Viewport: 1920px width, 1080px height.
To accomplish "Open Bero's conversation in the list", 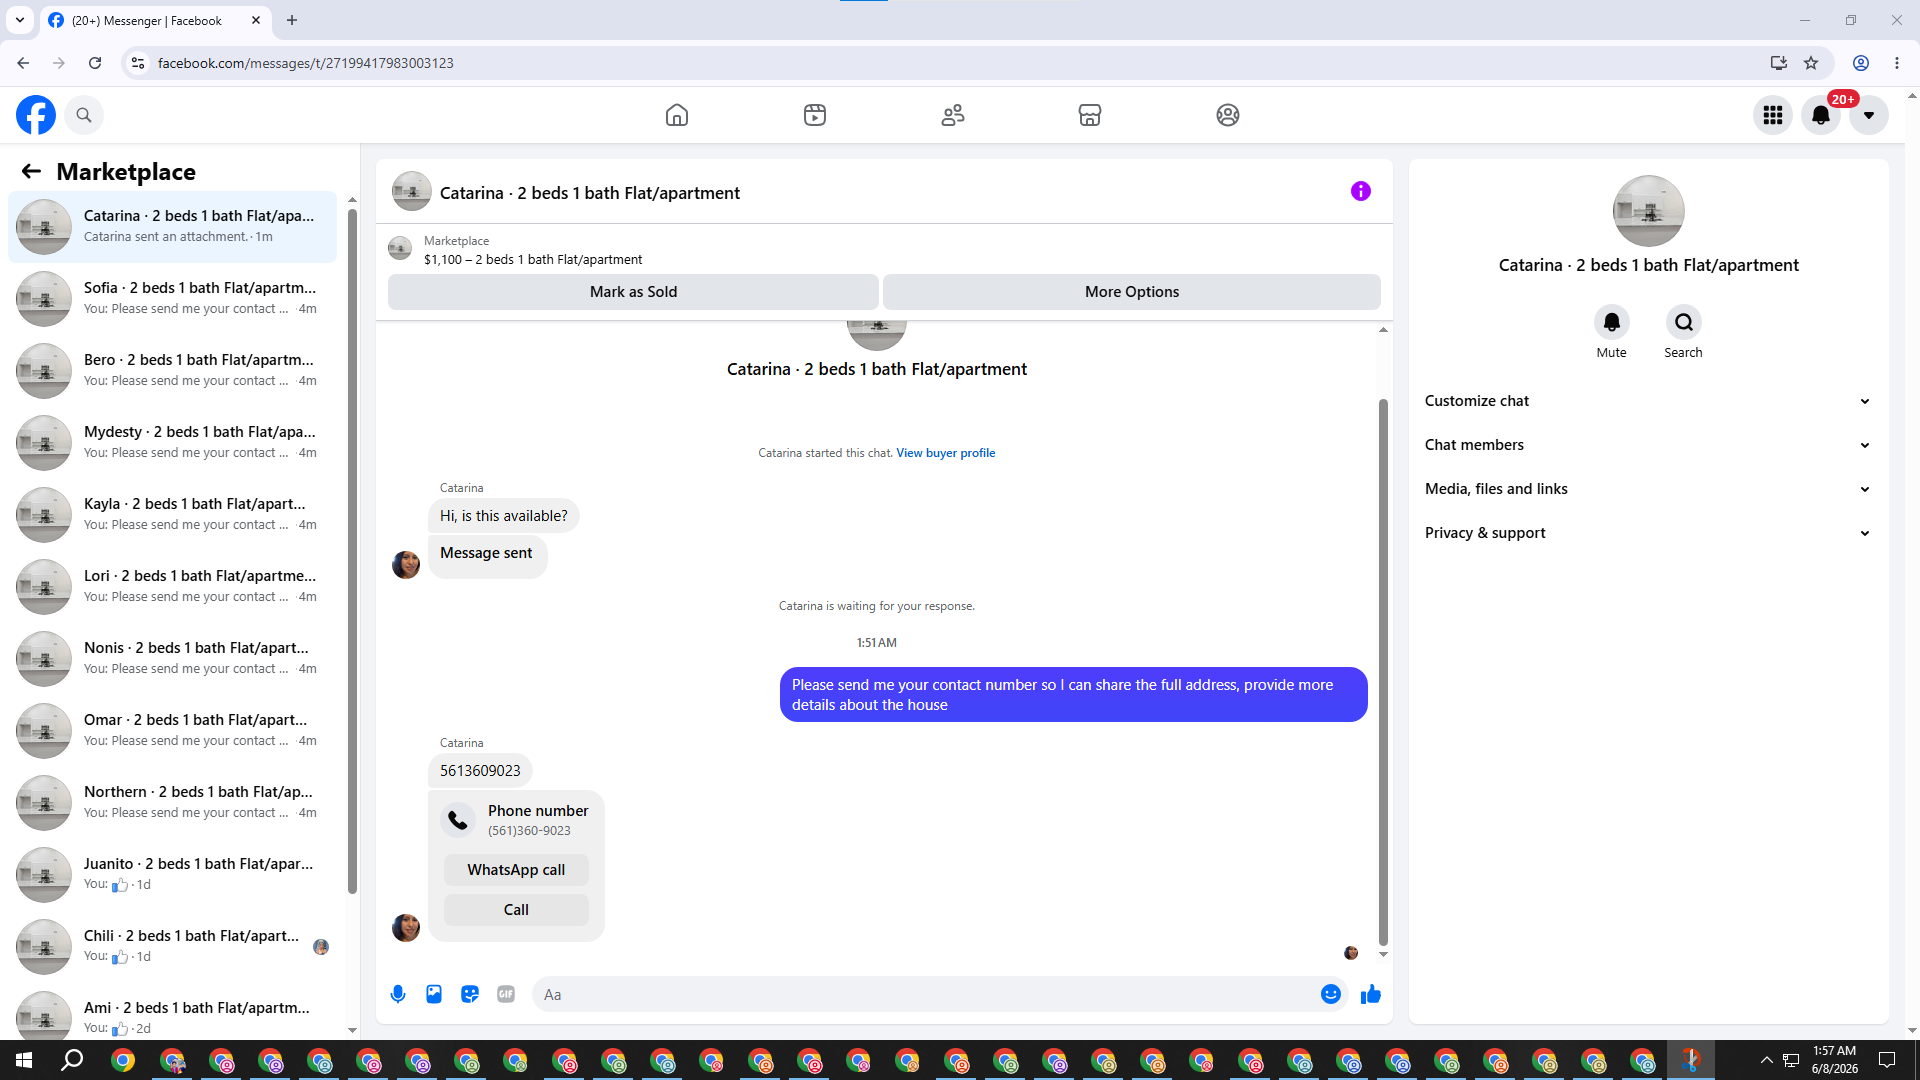I will coord(172,370).
